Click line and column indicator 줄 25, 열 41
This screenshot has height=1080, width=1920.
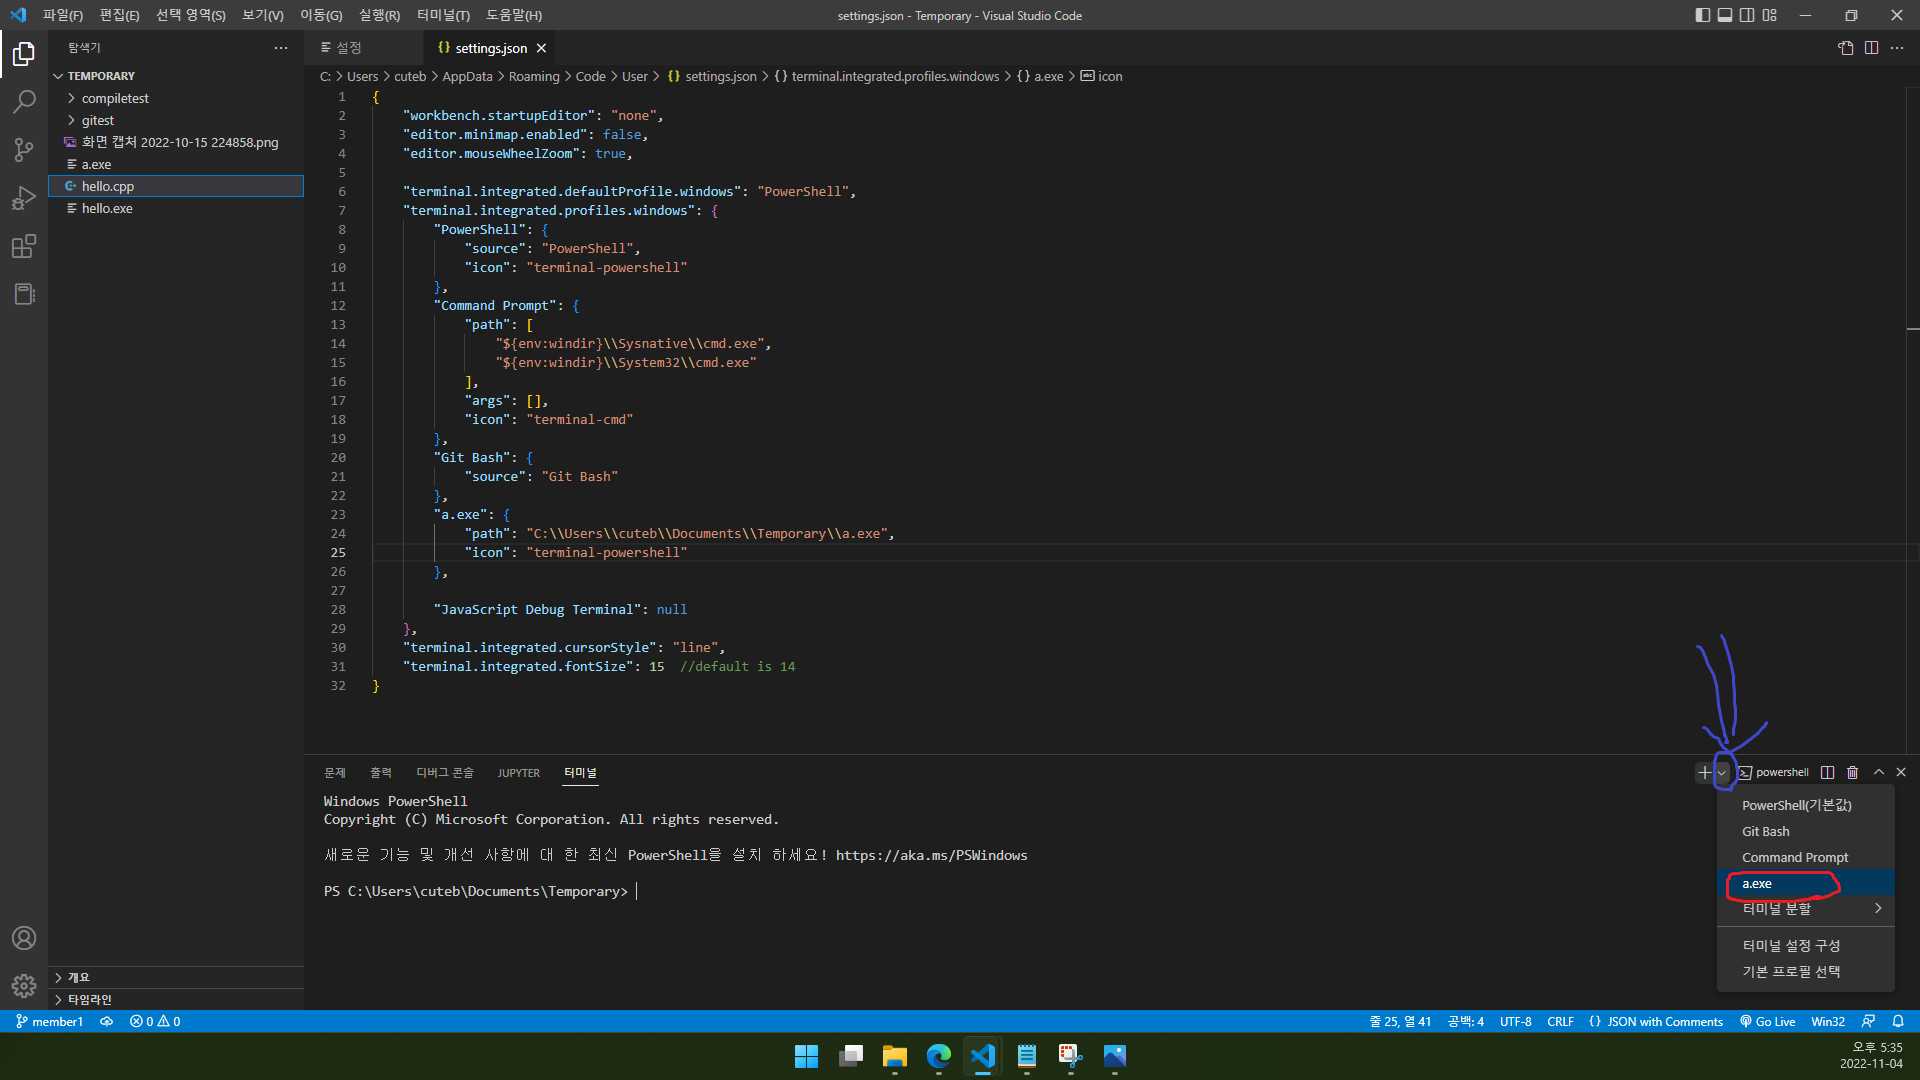pos(1400,1021)
